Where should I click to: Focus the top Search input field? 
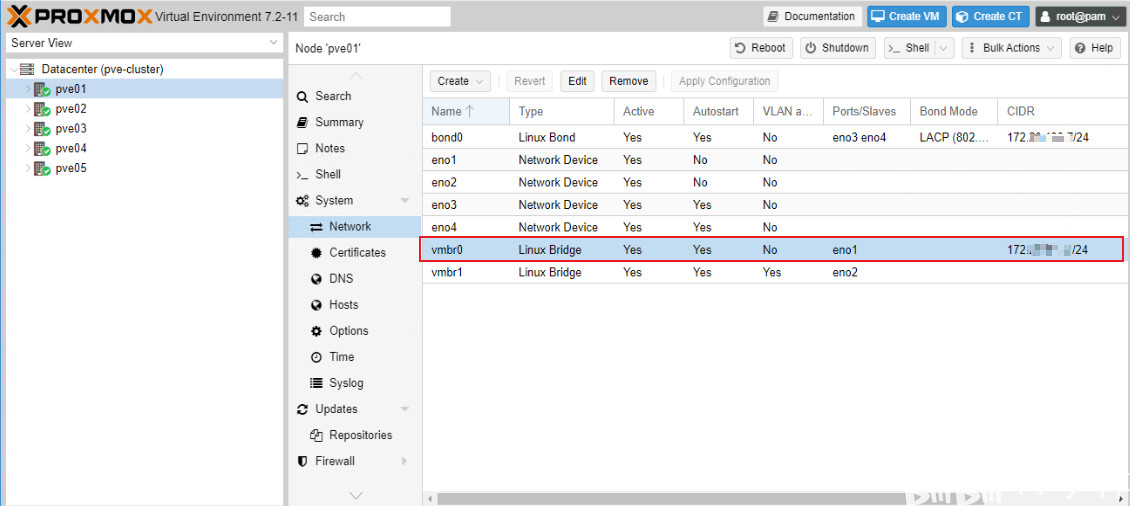(378, 16)
